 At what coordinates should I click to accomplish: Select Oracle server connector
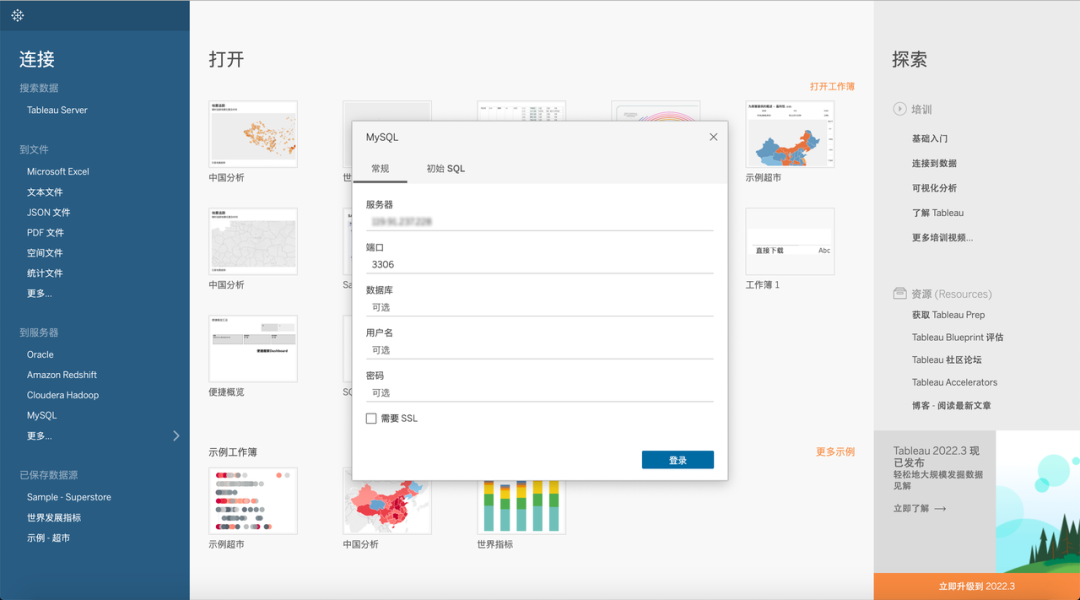[40, 355]
